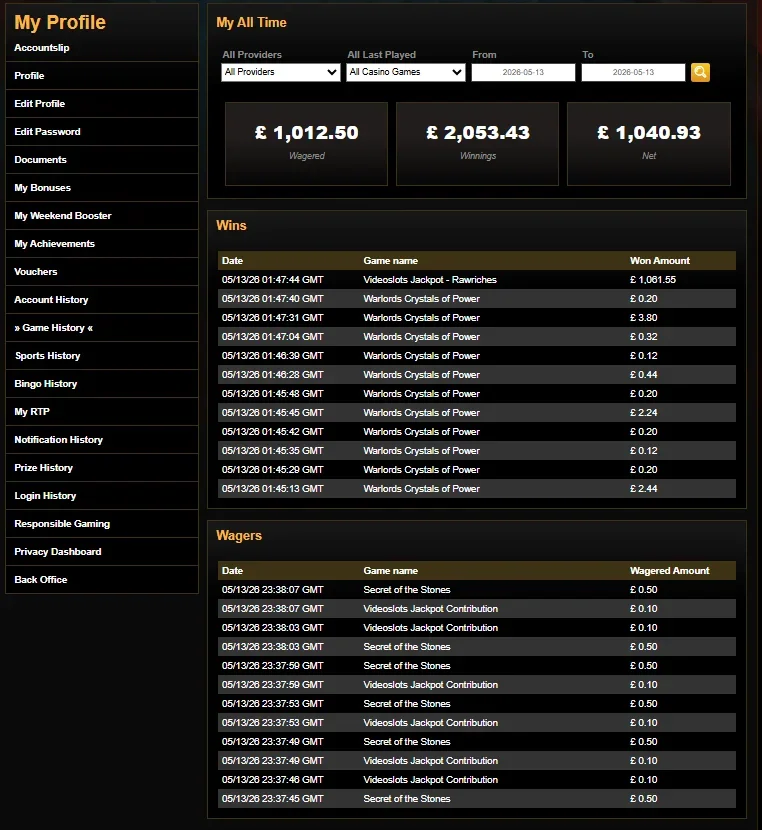Viewport: 762px width, 830px height.
Task: Select the Game History menu item
Action: click(x=102, y=328)
